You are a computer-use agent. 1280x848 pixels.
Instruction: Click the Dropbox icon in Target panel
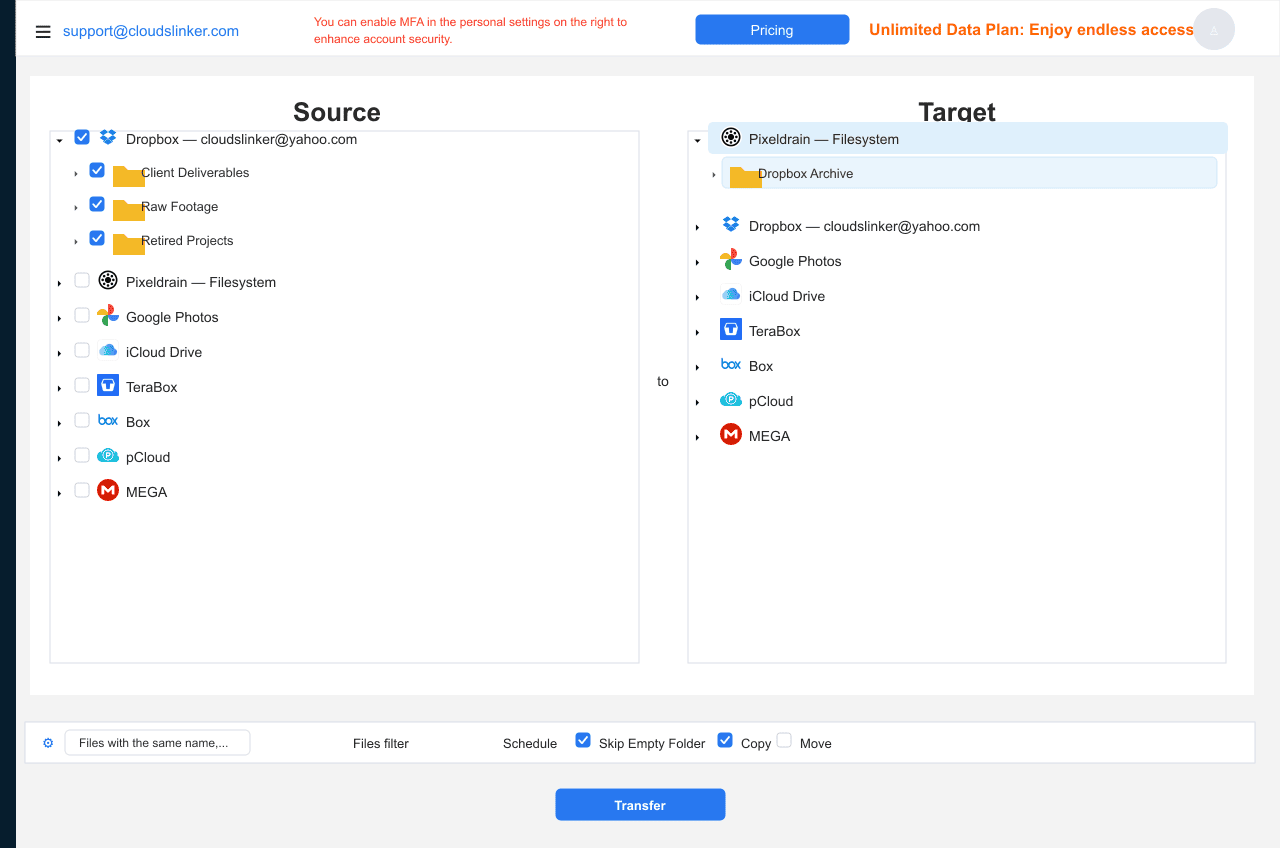click(x=731, y=225)
